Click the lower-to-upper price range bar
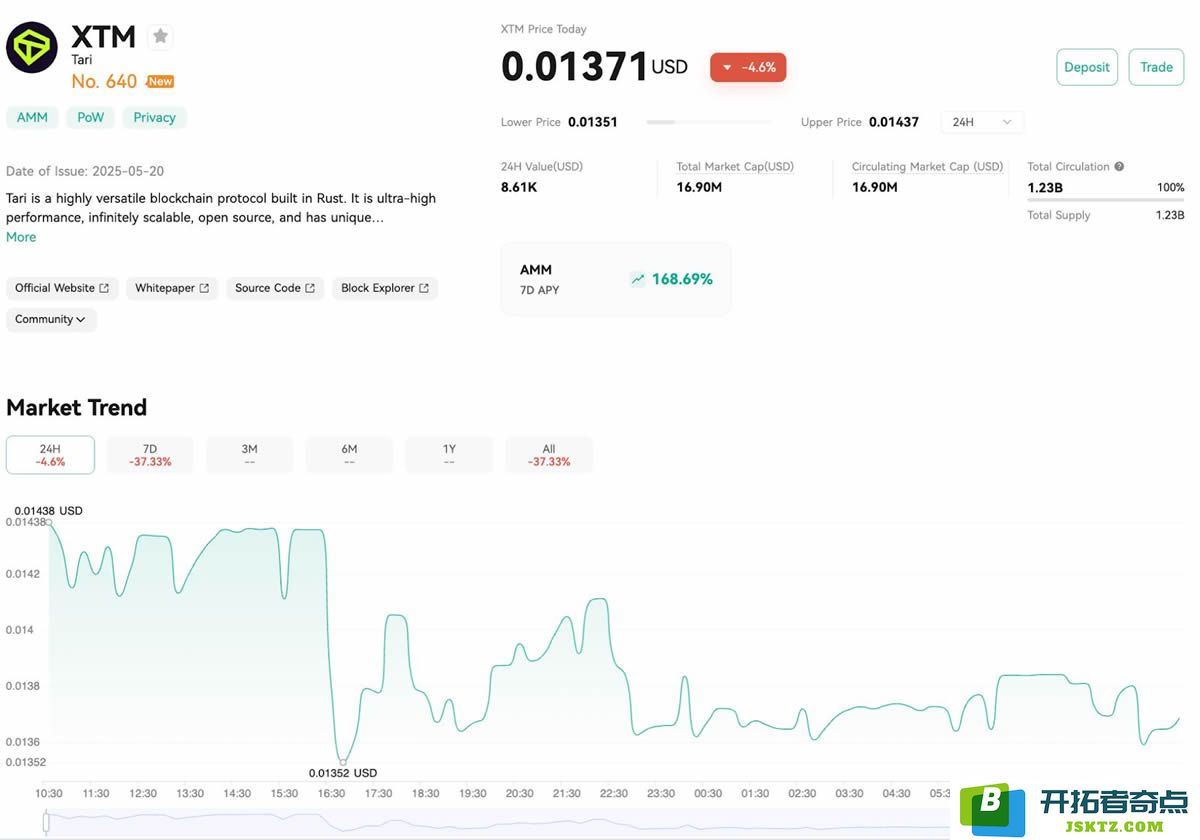Viewport: 1200px width, 840px height. click(x=709, y=122)
